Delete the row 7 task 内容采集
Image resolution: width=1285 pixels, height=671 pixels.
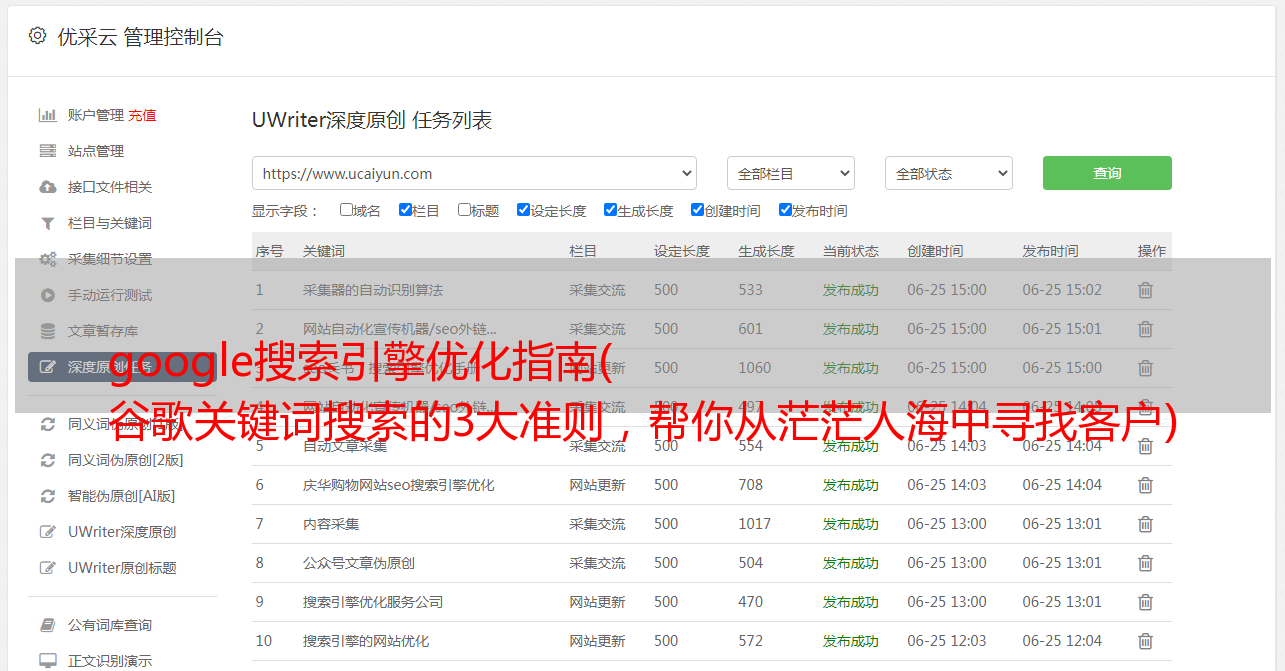[1145, 524]
